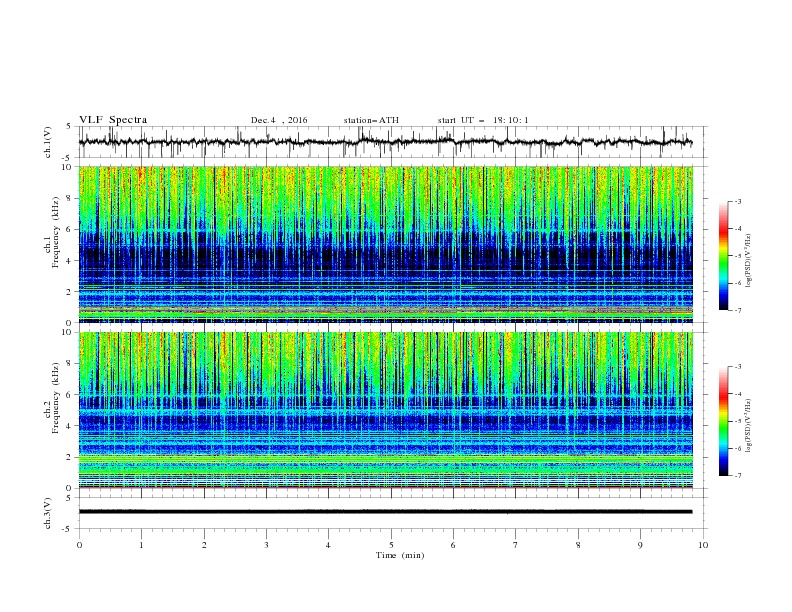
Task: Click tick label "5" on the Time axis
Action: pos(391,545)
